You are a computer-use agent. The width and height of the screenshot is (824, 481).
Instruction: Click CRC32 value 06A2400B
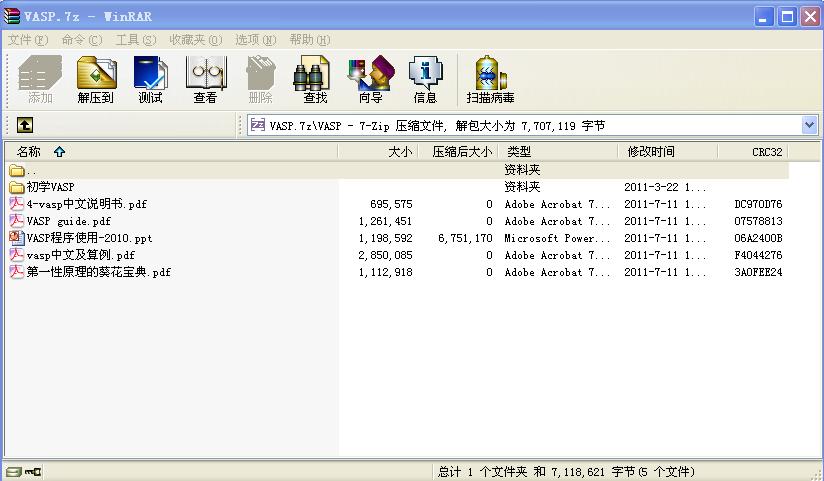click(758, 238)
